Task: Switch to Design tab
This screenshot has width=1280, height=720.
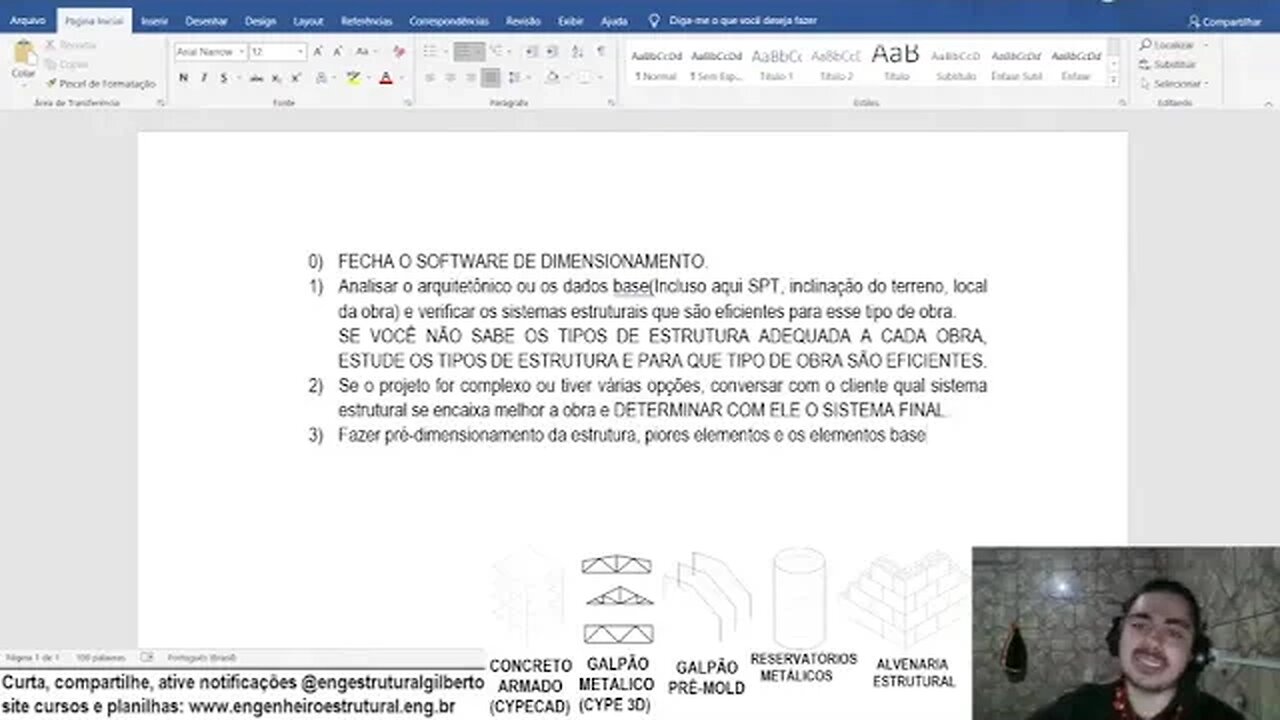Action: (260, 20)
